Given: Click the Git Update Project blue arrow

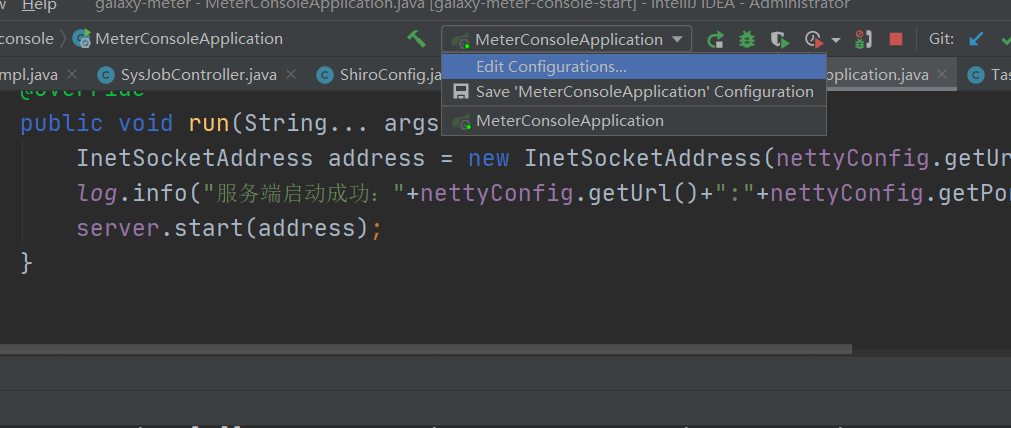Looking at the screenshot, I should (976, 39).
